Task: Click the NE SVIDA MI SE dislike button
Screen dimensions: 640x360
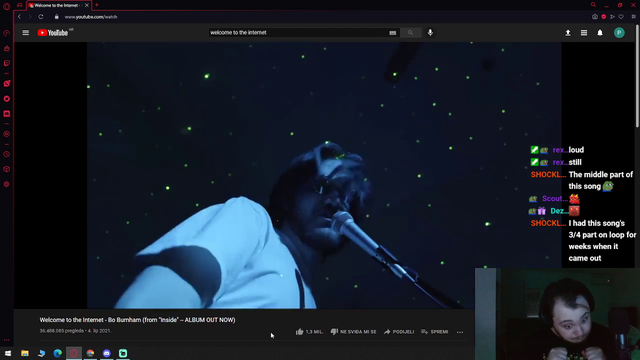Action: 353,332
